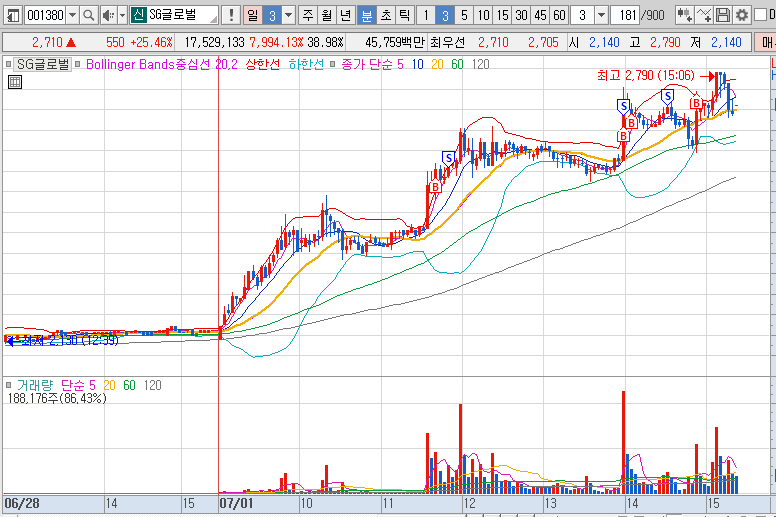This screenshot has width=776, height=517.
Task: Expand the SG글로벌 name field corner arrow
Action: (x=213, y=19)
